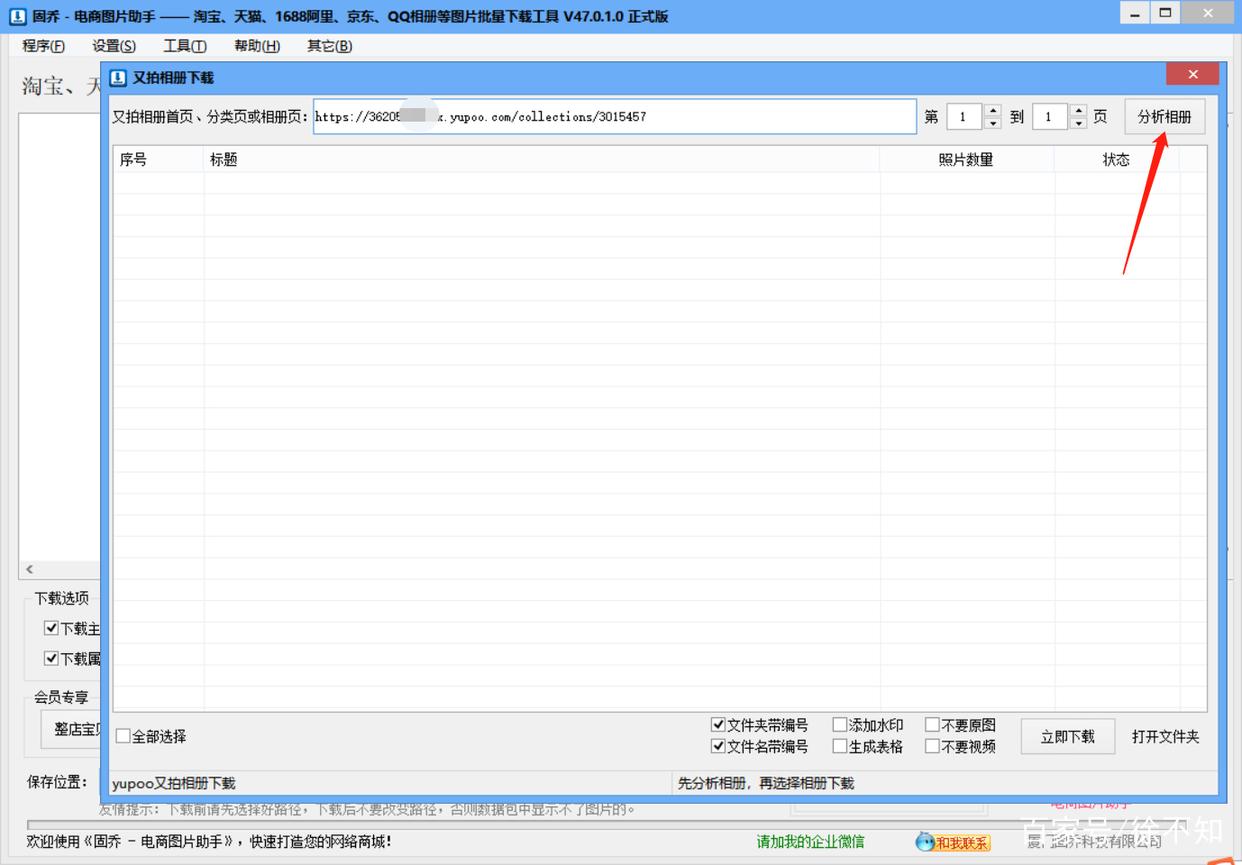Enable the 添加水印 watermark option

pos(840,724)
